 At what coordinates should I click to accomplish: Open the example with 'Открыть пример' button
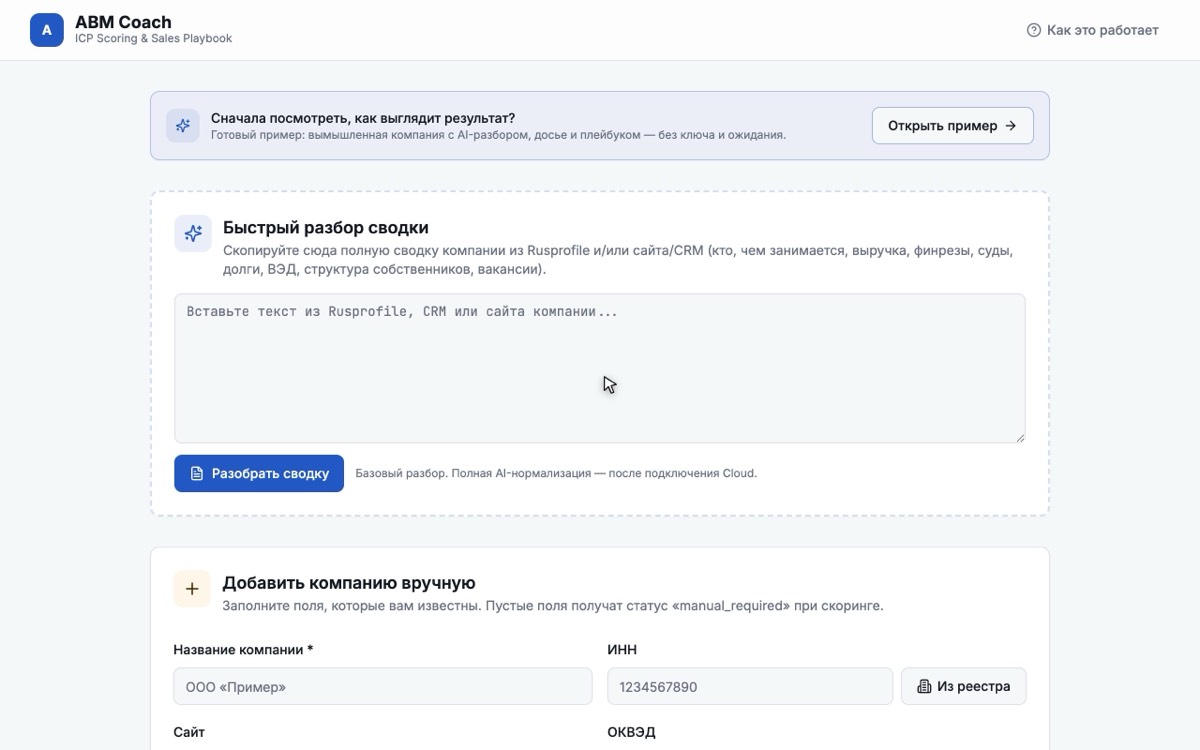point(953,126)
